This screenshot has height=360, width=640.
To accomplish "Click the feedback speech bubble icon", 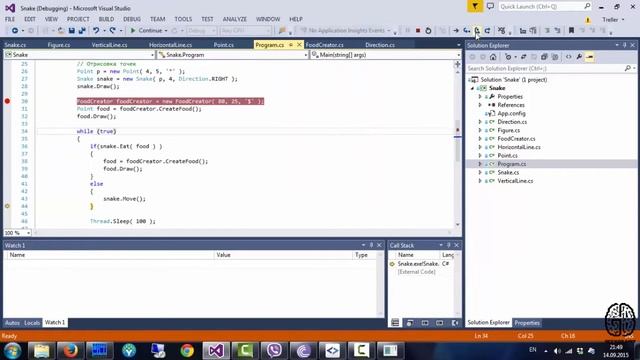I will click(490, 7).
